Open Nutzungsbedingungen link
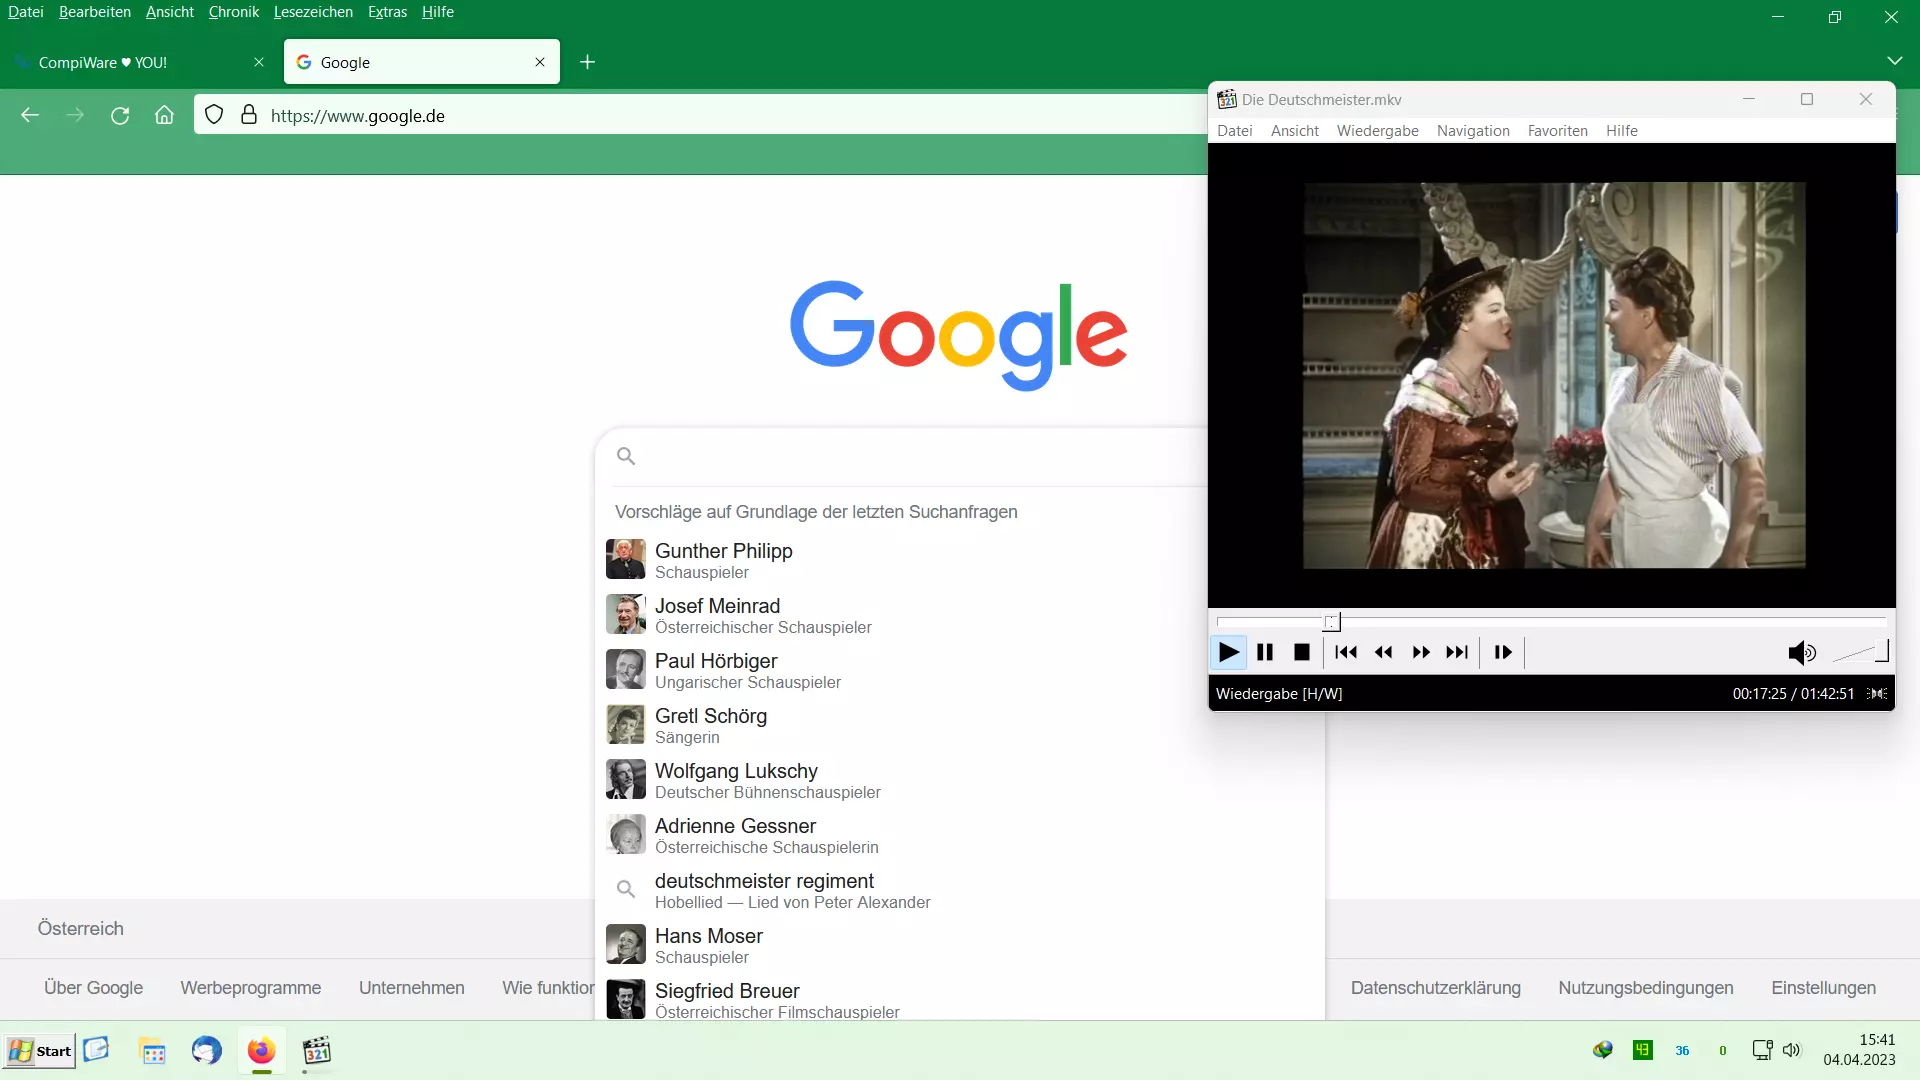Screen dimensions: 1920x1080 1646,988
